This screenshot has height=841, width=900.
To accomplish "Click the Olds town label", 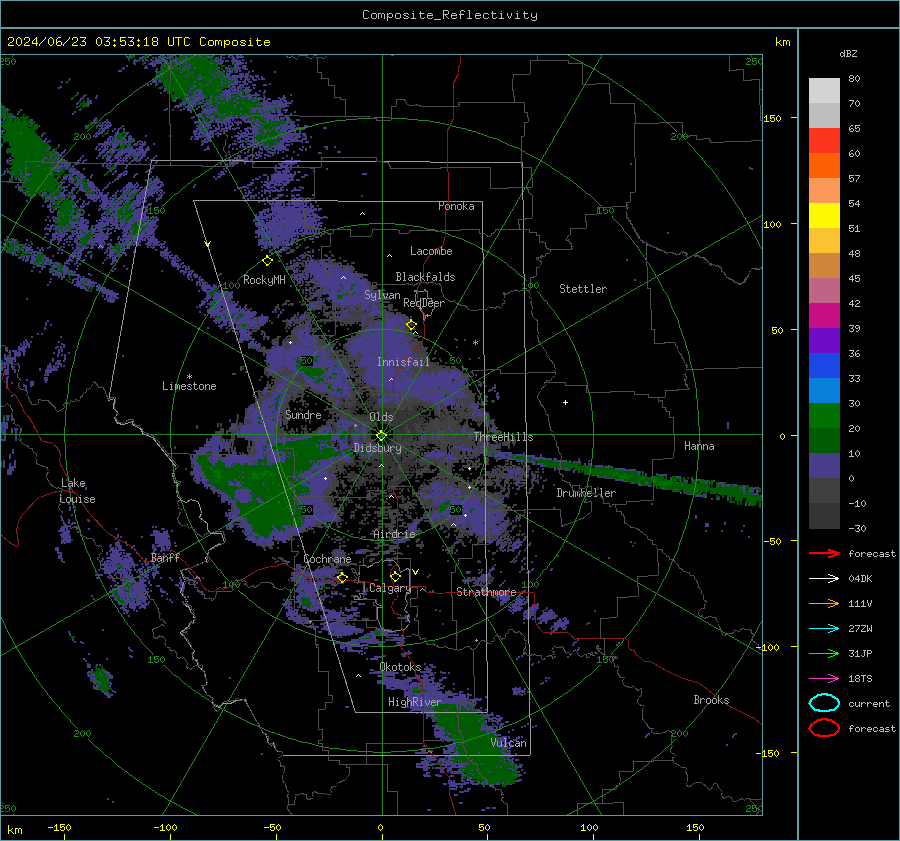I will tap(381, 417).
